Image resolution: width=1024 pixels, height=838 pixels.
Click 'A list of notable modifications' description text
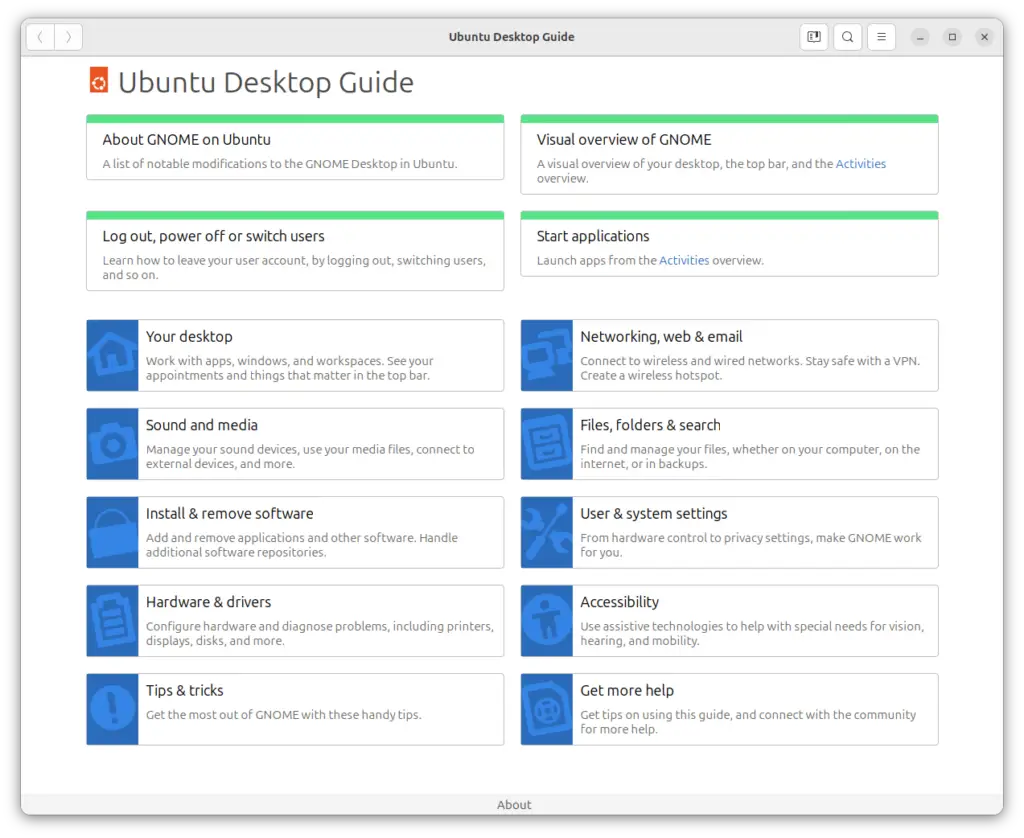pos(280,164)
